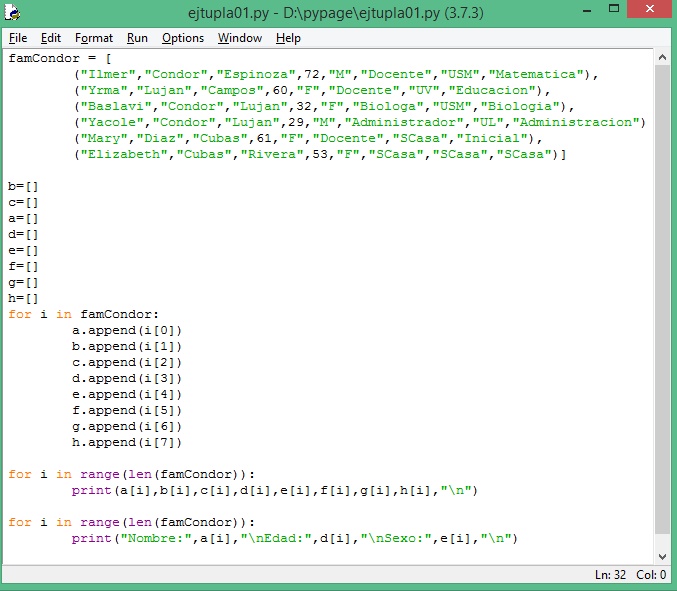The image size is (677, 591).
Task: Click the window title ejtupla01.py text
Action: tap(335, 13)
